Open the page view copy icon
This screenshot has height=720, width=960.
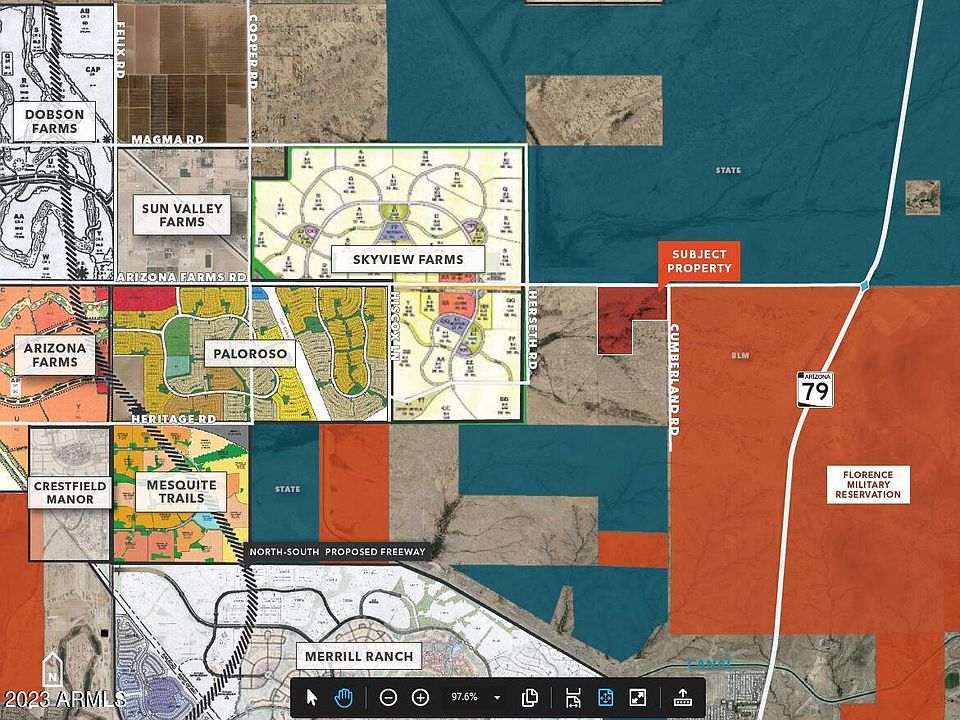(x=530, y=697)
